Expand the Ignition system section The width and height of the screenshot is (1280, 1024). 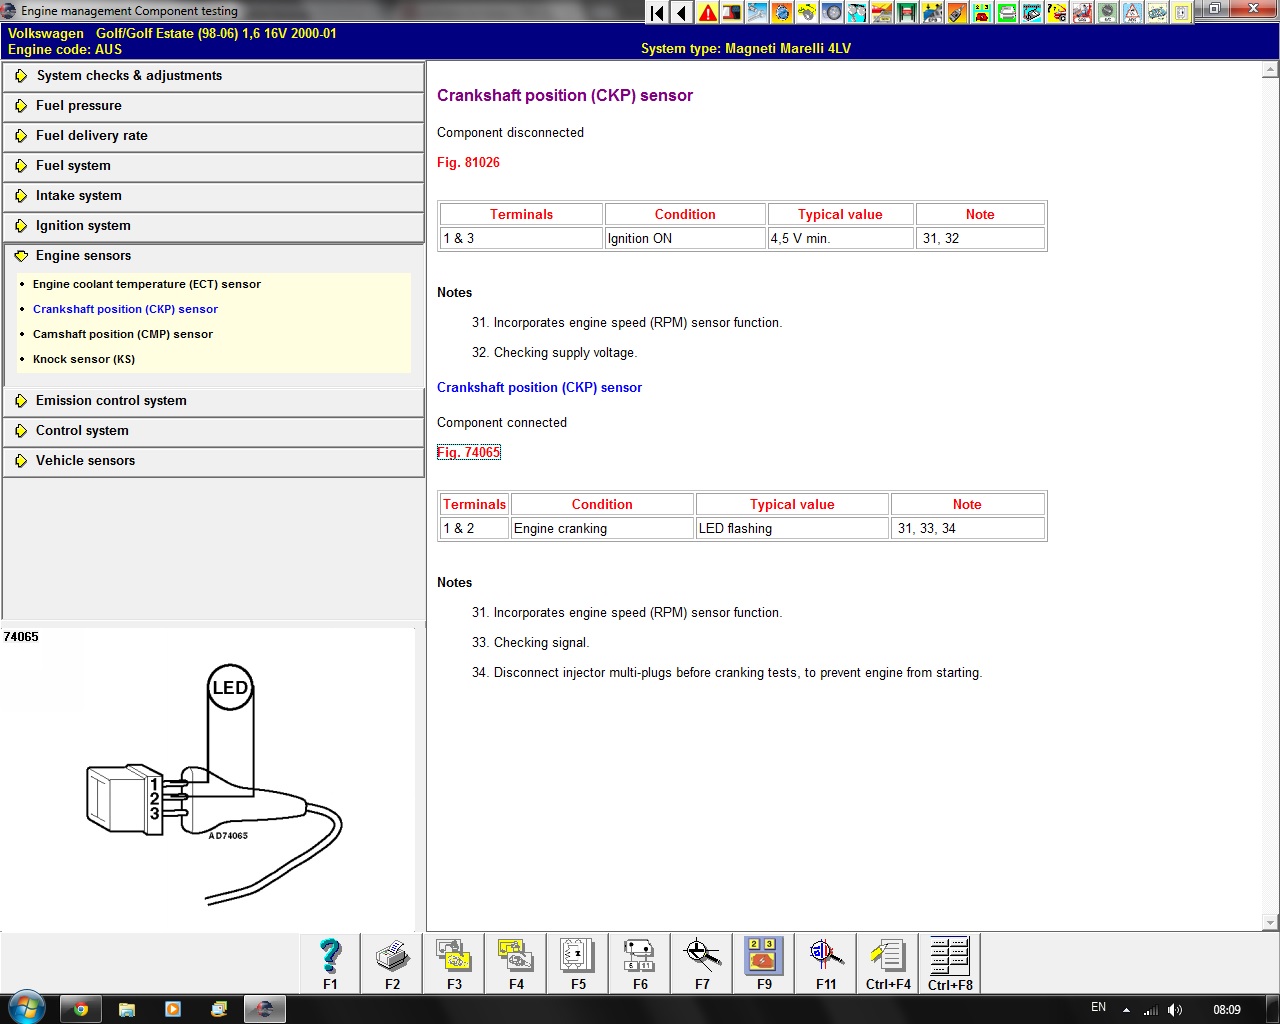pyautogui.click(x=83, y=226)
